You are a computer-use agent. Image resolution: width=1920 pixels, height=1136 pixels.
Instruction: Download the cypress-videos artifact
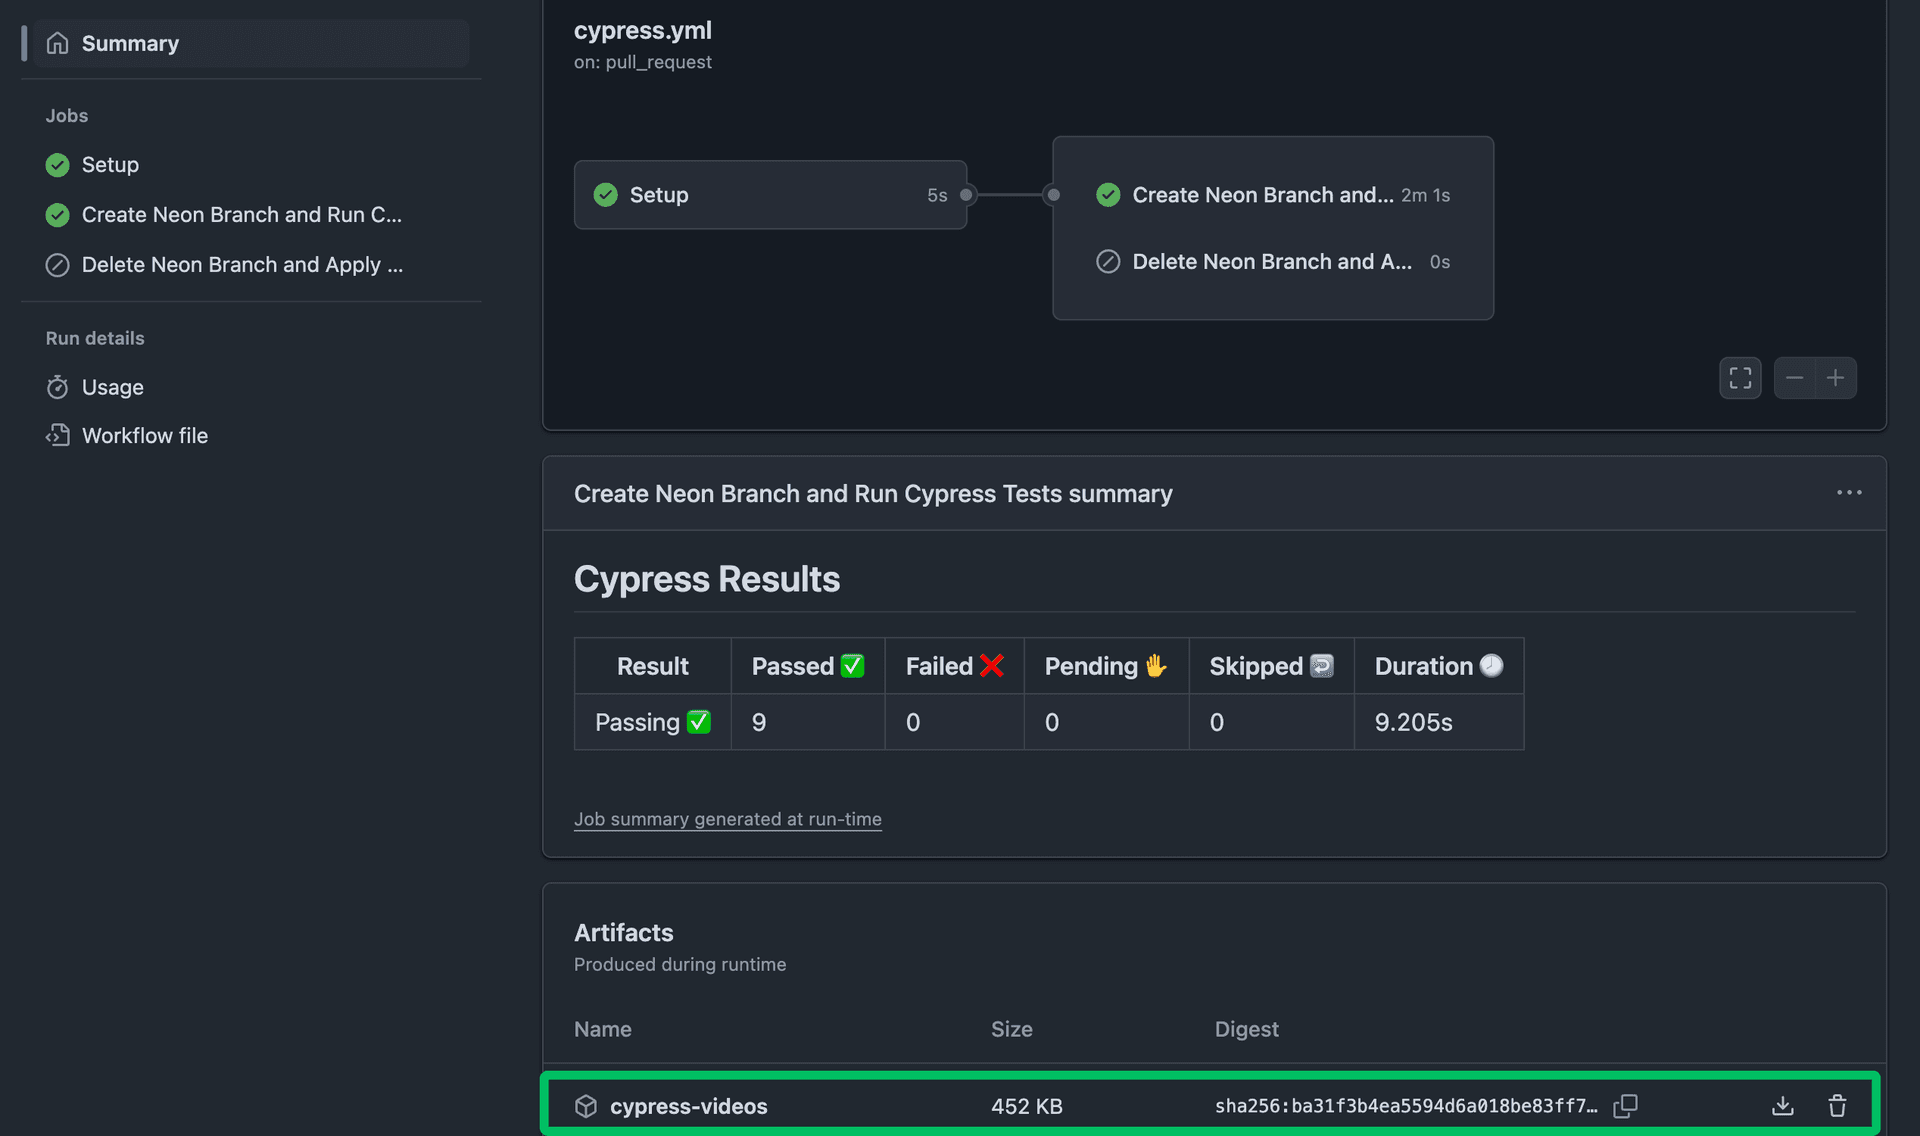pyautogui.click(x=1782, y=1105)
